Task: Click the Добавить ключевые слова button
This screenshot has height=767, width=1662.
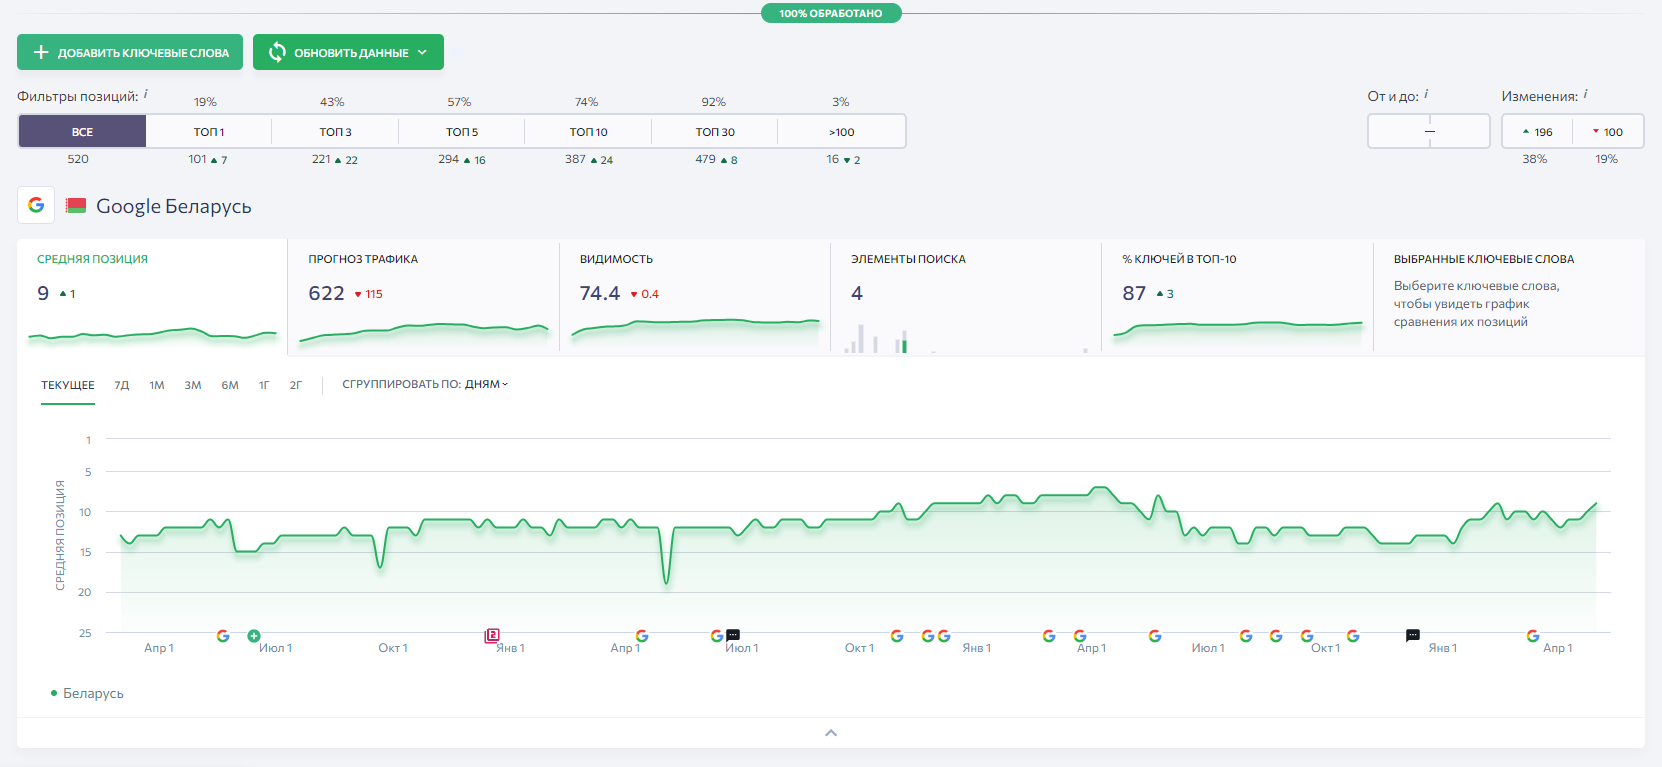Action: click(130, 52)
